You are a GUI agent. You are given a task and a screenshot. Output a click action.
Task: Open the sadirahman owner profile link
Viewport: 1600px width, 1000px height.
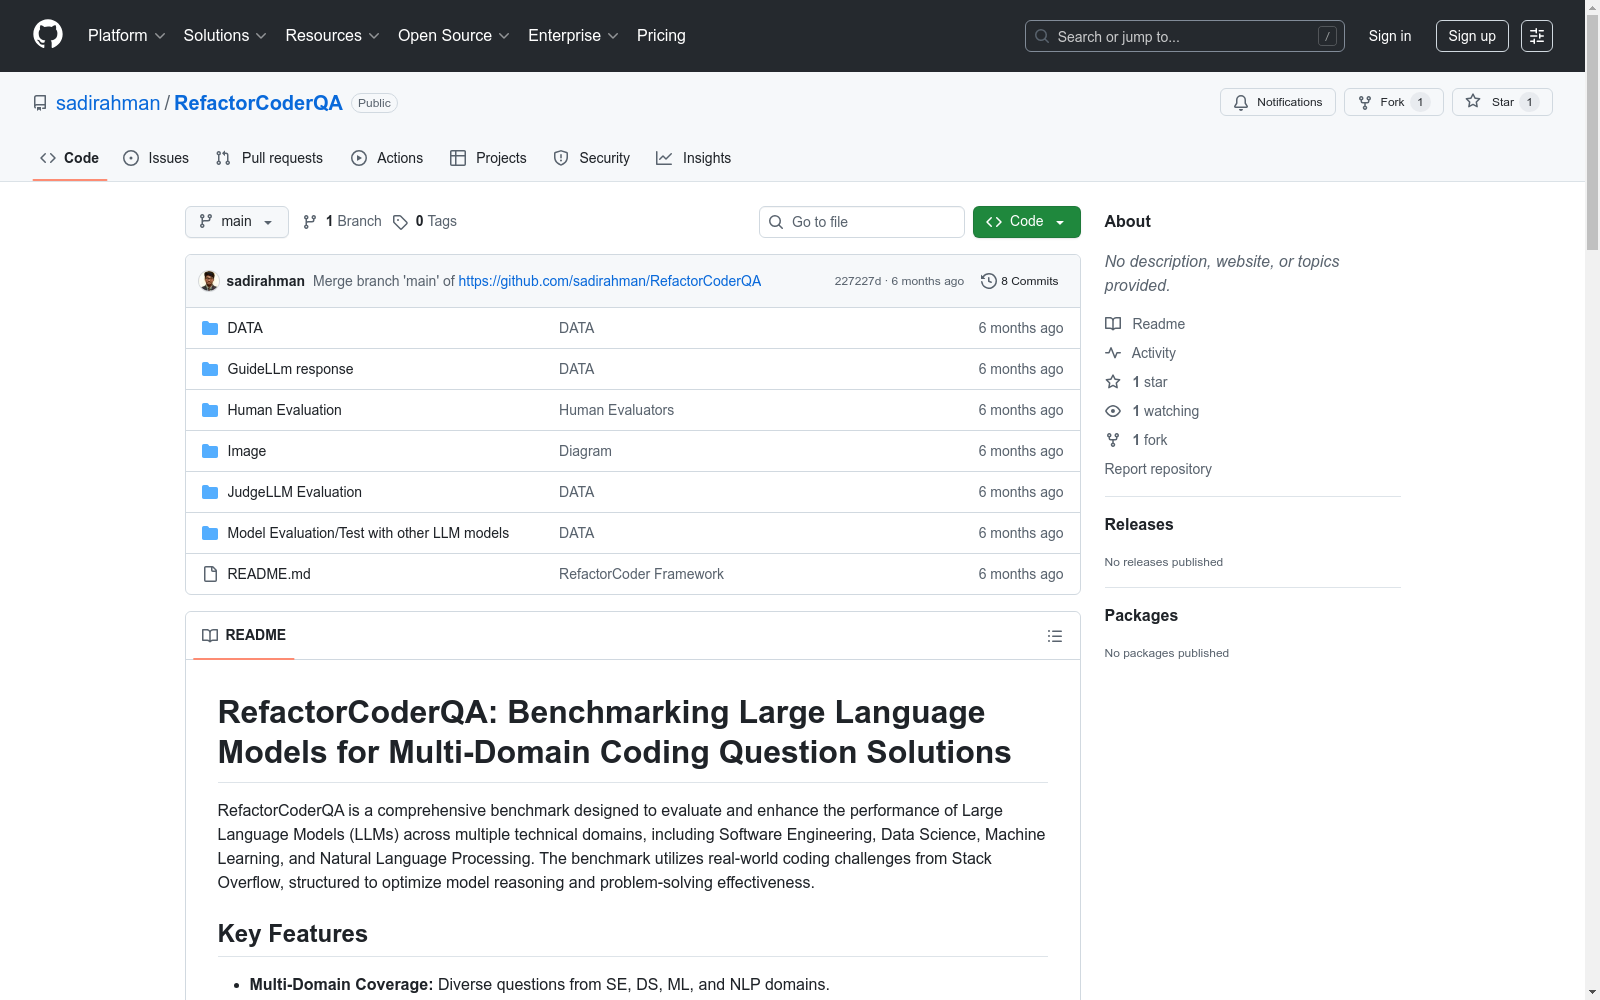tap(108, 103)
